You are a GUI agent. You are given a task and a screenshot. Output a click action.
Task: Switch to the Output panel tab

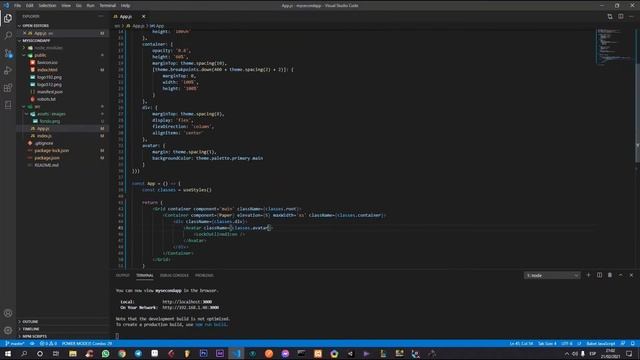point(122,276)
